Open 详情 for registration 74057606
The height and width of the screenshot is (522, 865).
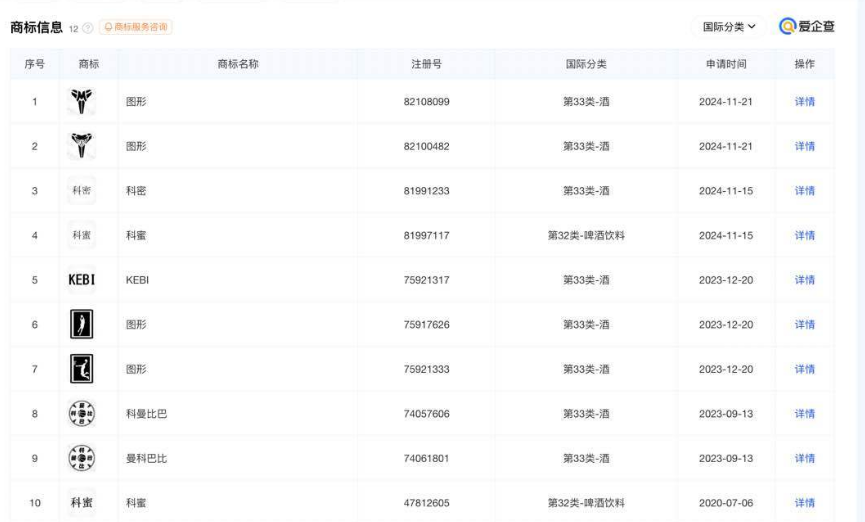(804, 414)
